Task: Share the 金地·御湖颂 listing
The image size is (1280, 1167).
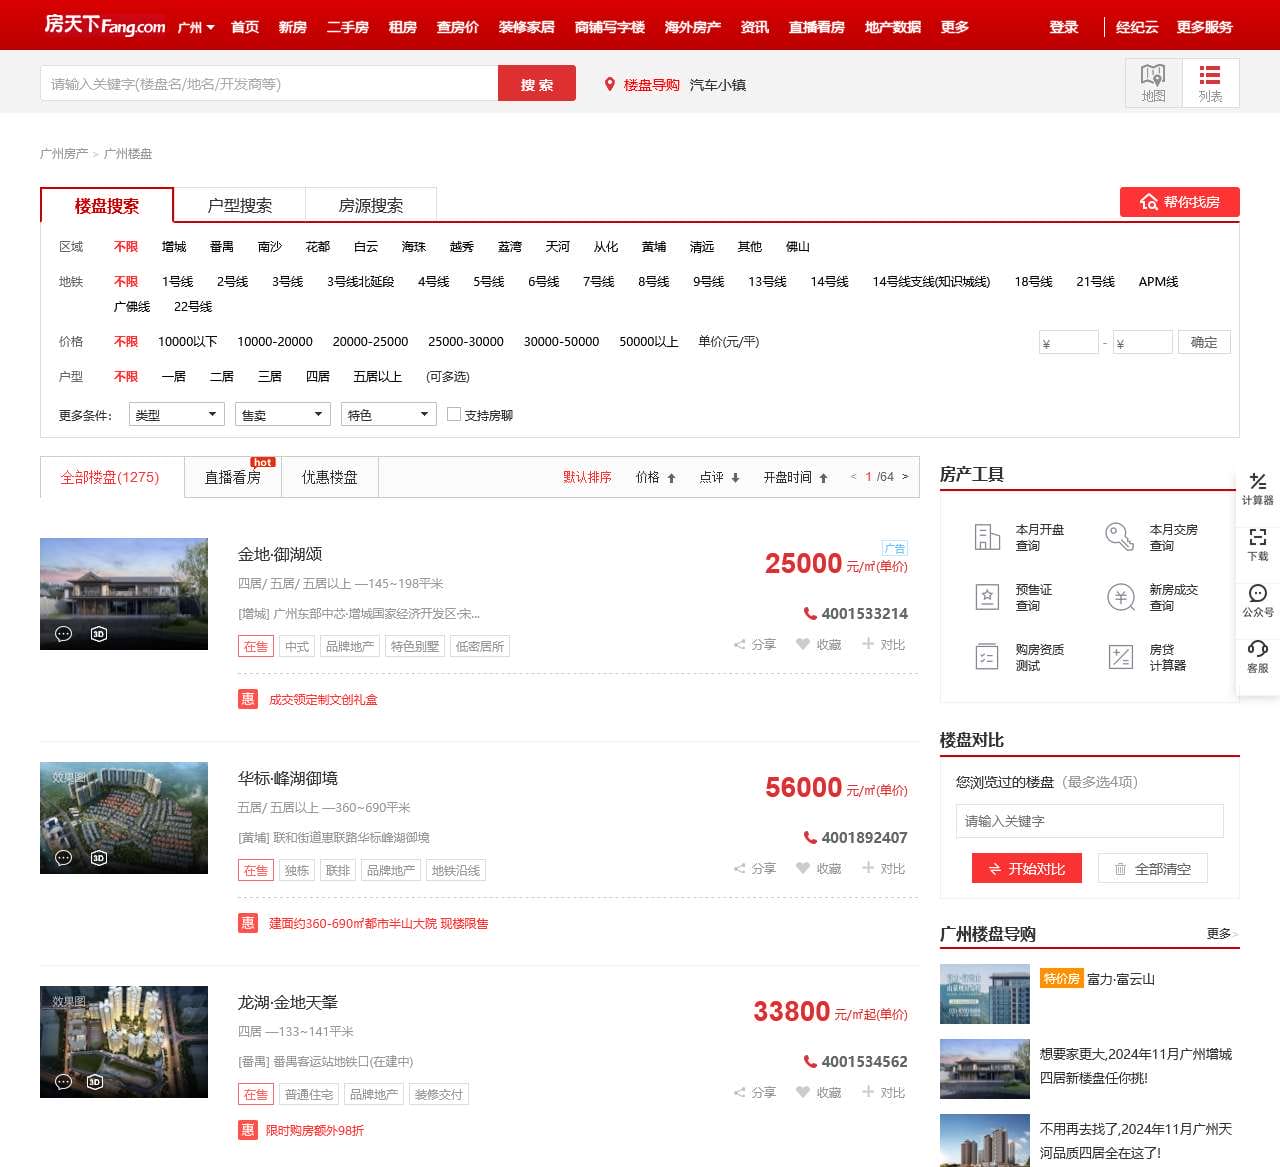Action: (x=755, y=645)
